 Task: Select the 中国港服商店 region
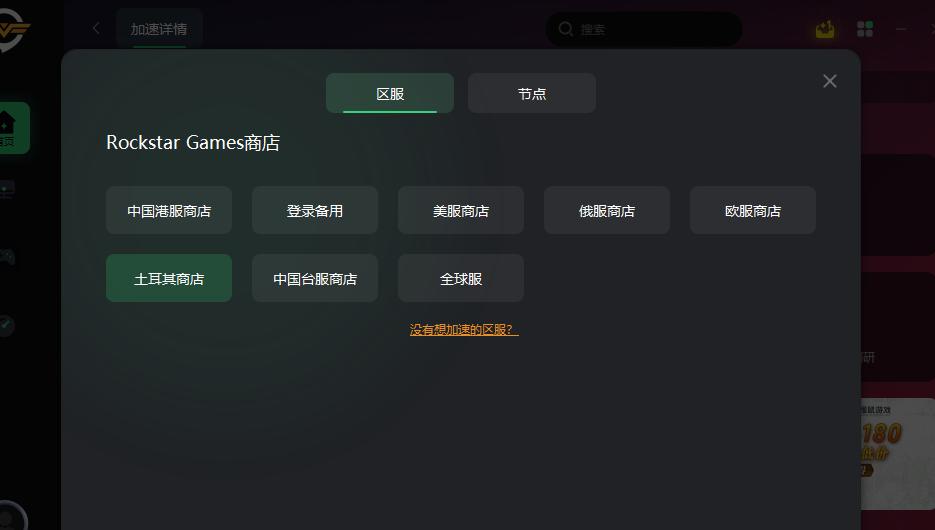[169, 210]
